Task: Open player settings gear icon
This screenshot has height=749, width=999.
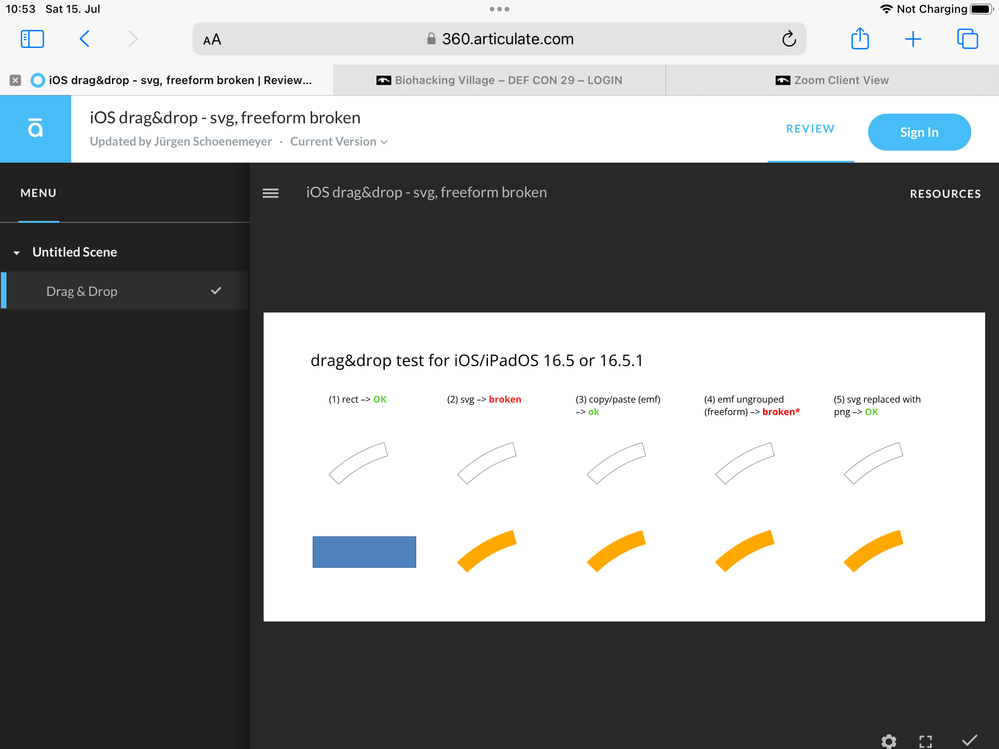Action: [x=889, y=741]
